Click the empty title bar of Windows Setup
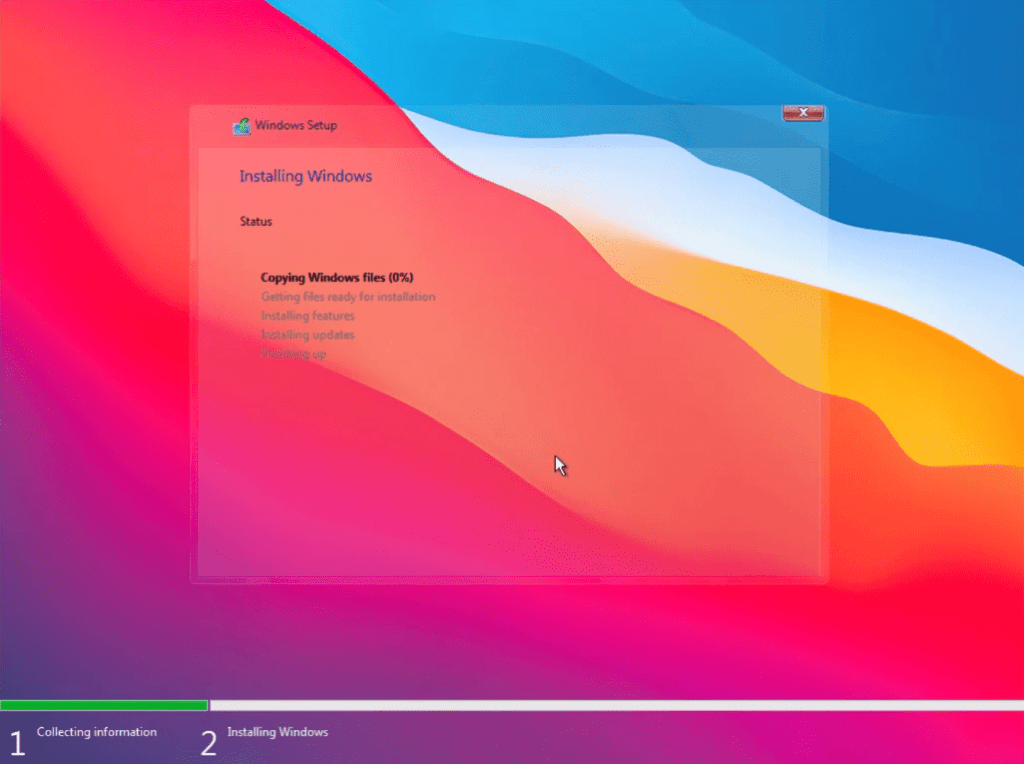The width and height of the screenshot is (1024, 764). [550, 126]
